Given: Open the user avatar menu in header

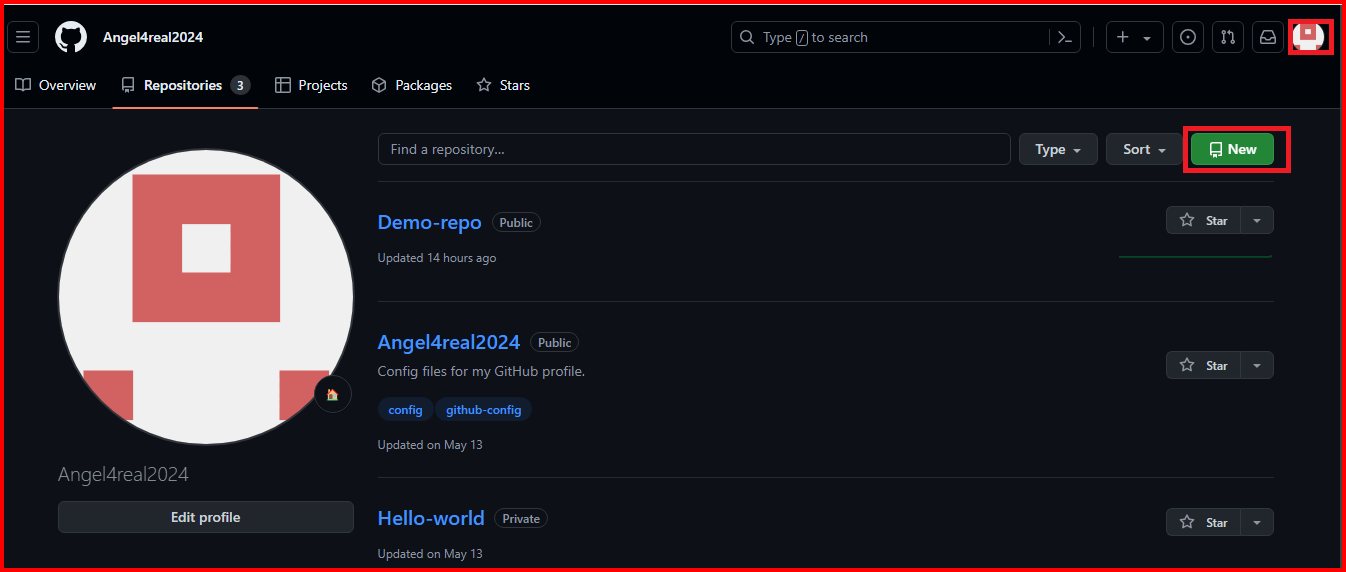Looking at the screenshot, I should click(x=1308, y=37).
